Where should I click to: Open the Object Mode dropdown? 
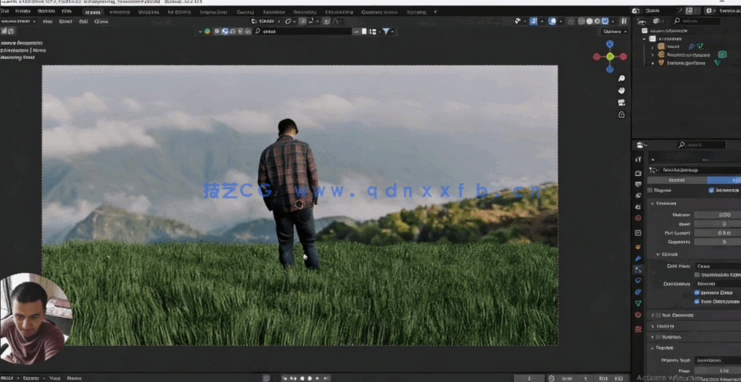(19, 21)
